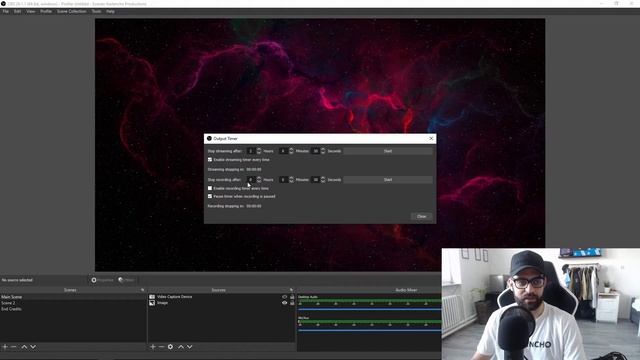Open the Profile menu

click(46, 11)
